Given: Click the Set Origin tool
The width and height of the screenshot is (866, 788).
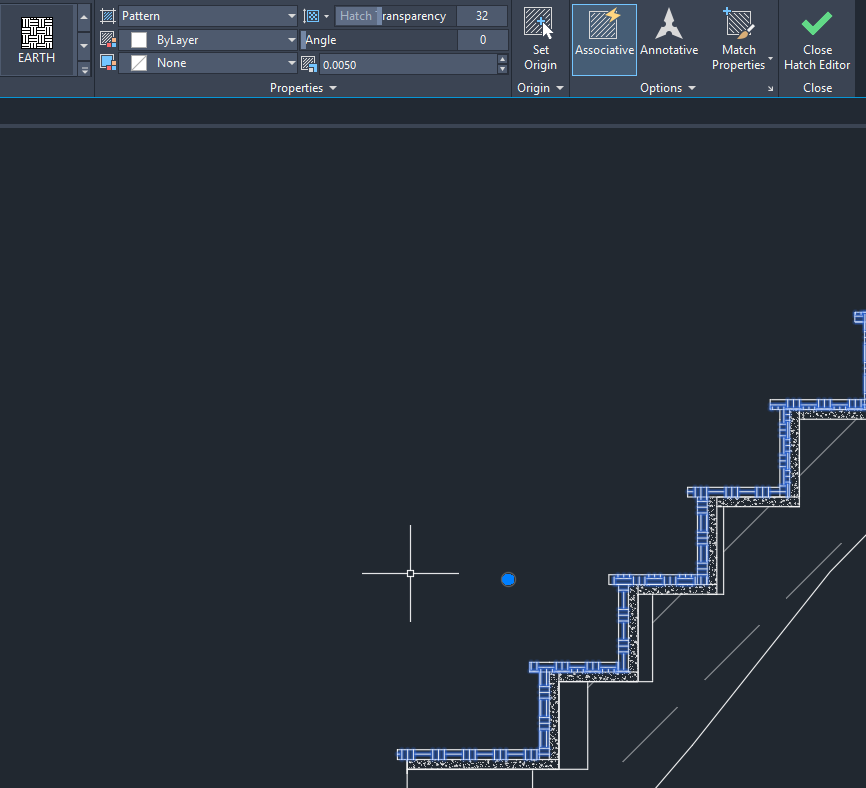Looking at the screenshot, I should click(540, 39).
